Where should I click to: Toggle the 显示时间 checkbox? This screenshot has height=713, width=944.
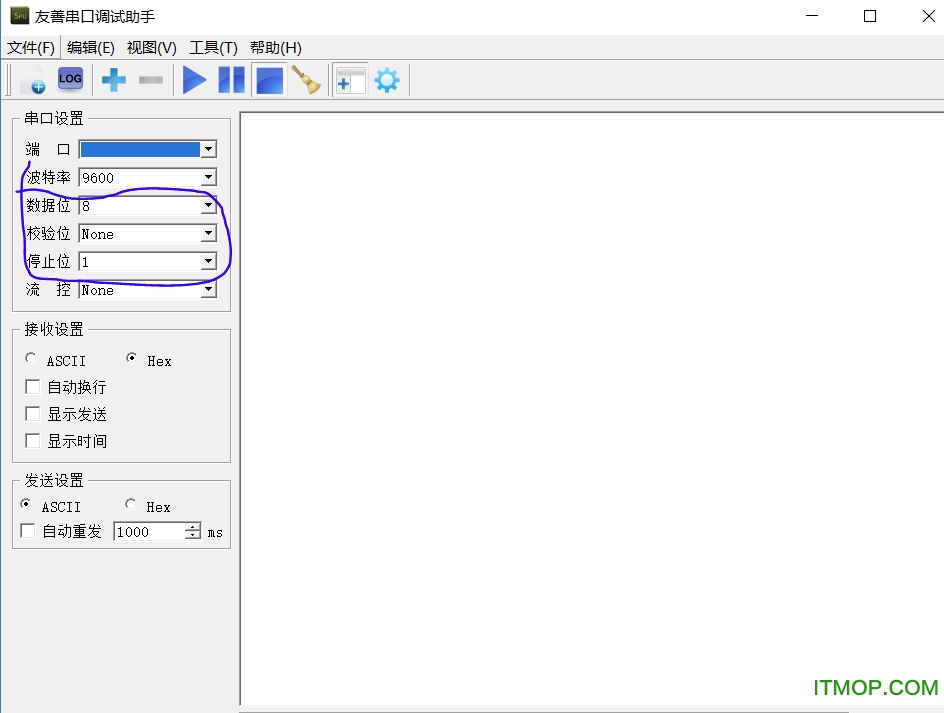33,441
